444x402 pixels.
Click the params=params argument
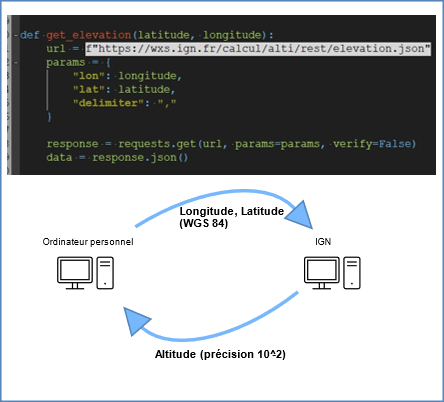point(277,144)
